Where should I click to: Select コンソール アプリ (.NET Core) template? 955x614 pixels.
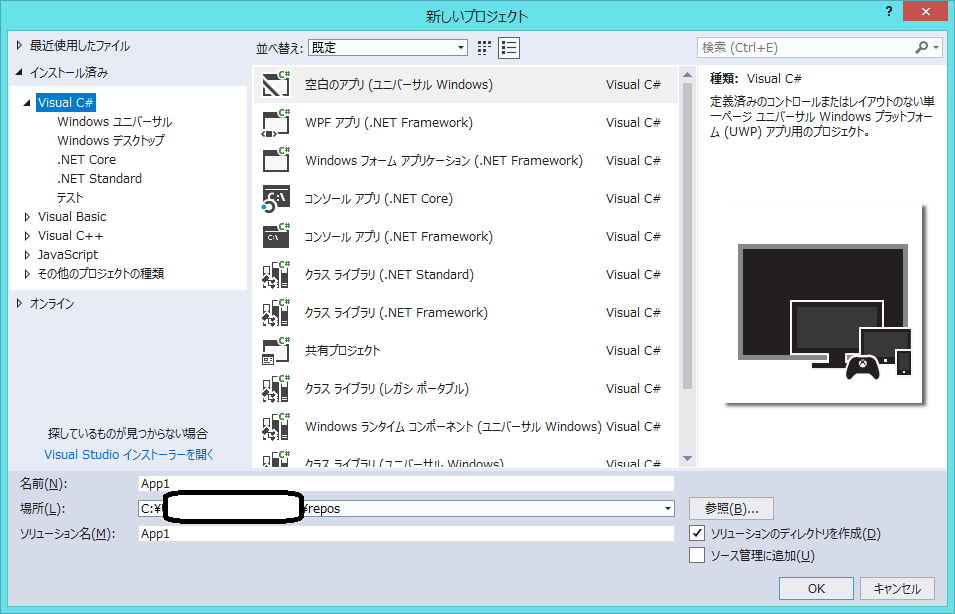(x=465, y=199)
